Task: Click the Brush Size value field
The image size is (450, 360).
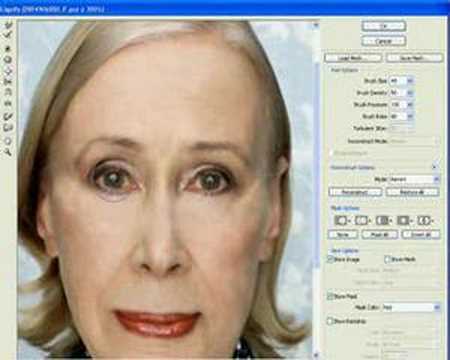Action: point(398,81)
